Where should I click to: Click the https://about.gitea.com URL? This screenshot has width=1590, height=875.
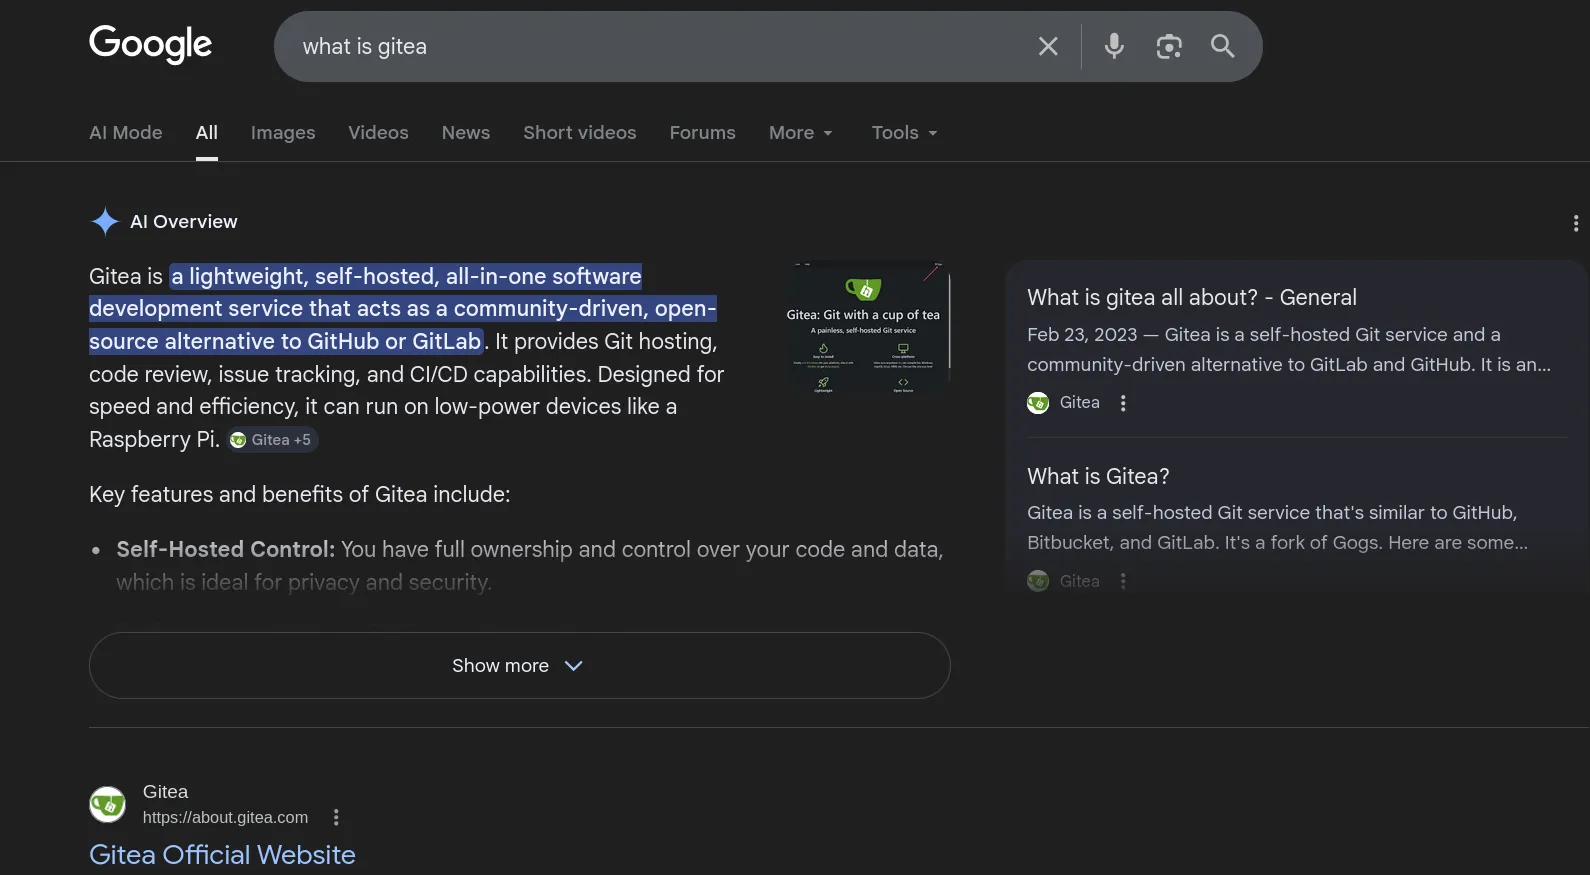pyautogui.click(x=225, y=818)
